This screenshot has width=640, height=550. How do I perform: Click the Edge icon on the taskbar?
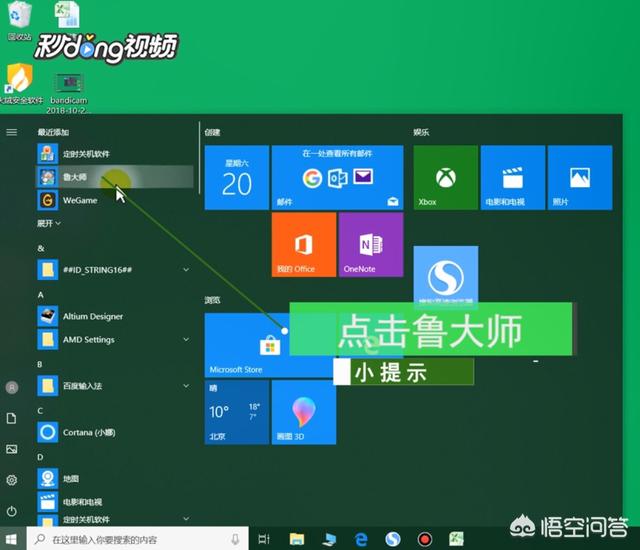(361, 539)
